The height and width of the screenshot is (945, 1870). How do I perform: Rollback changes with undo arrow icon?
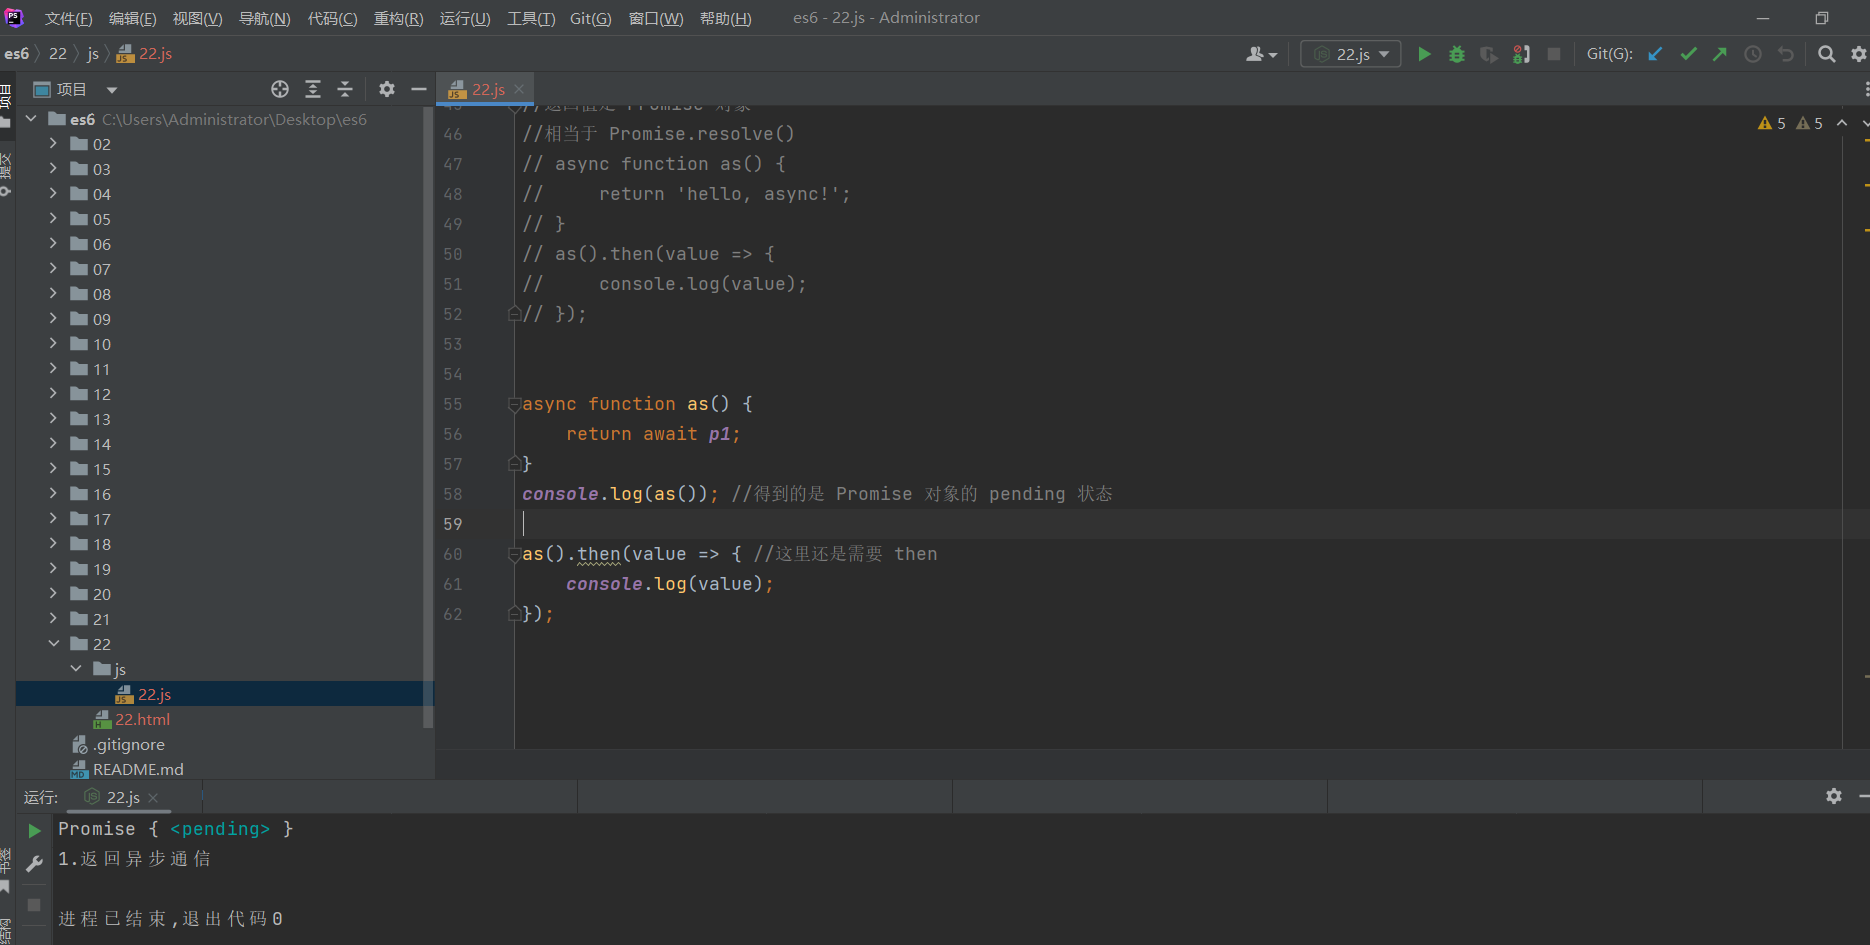1786,54
